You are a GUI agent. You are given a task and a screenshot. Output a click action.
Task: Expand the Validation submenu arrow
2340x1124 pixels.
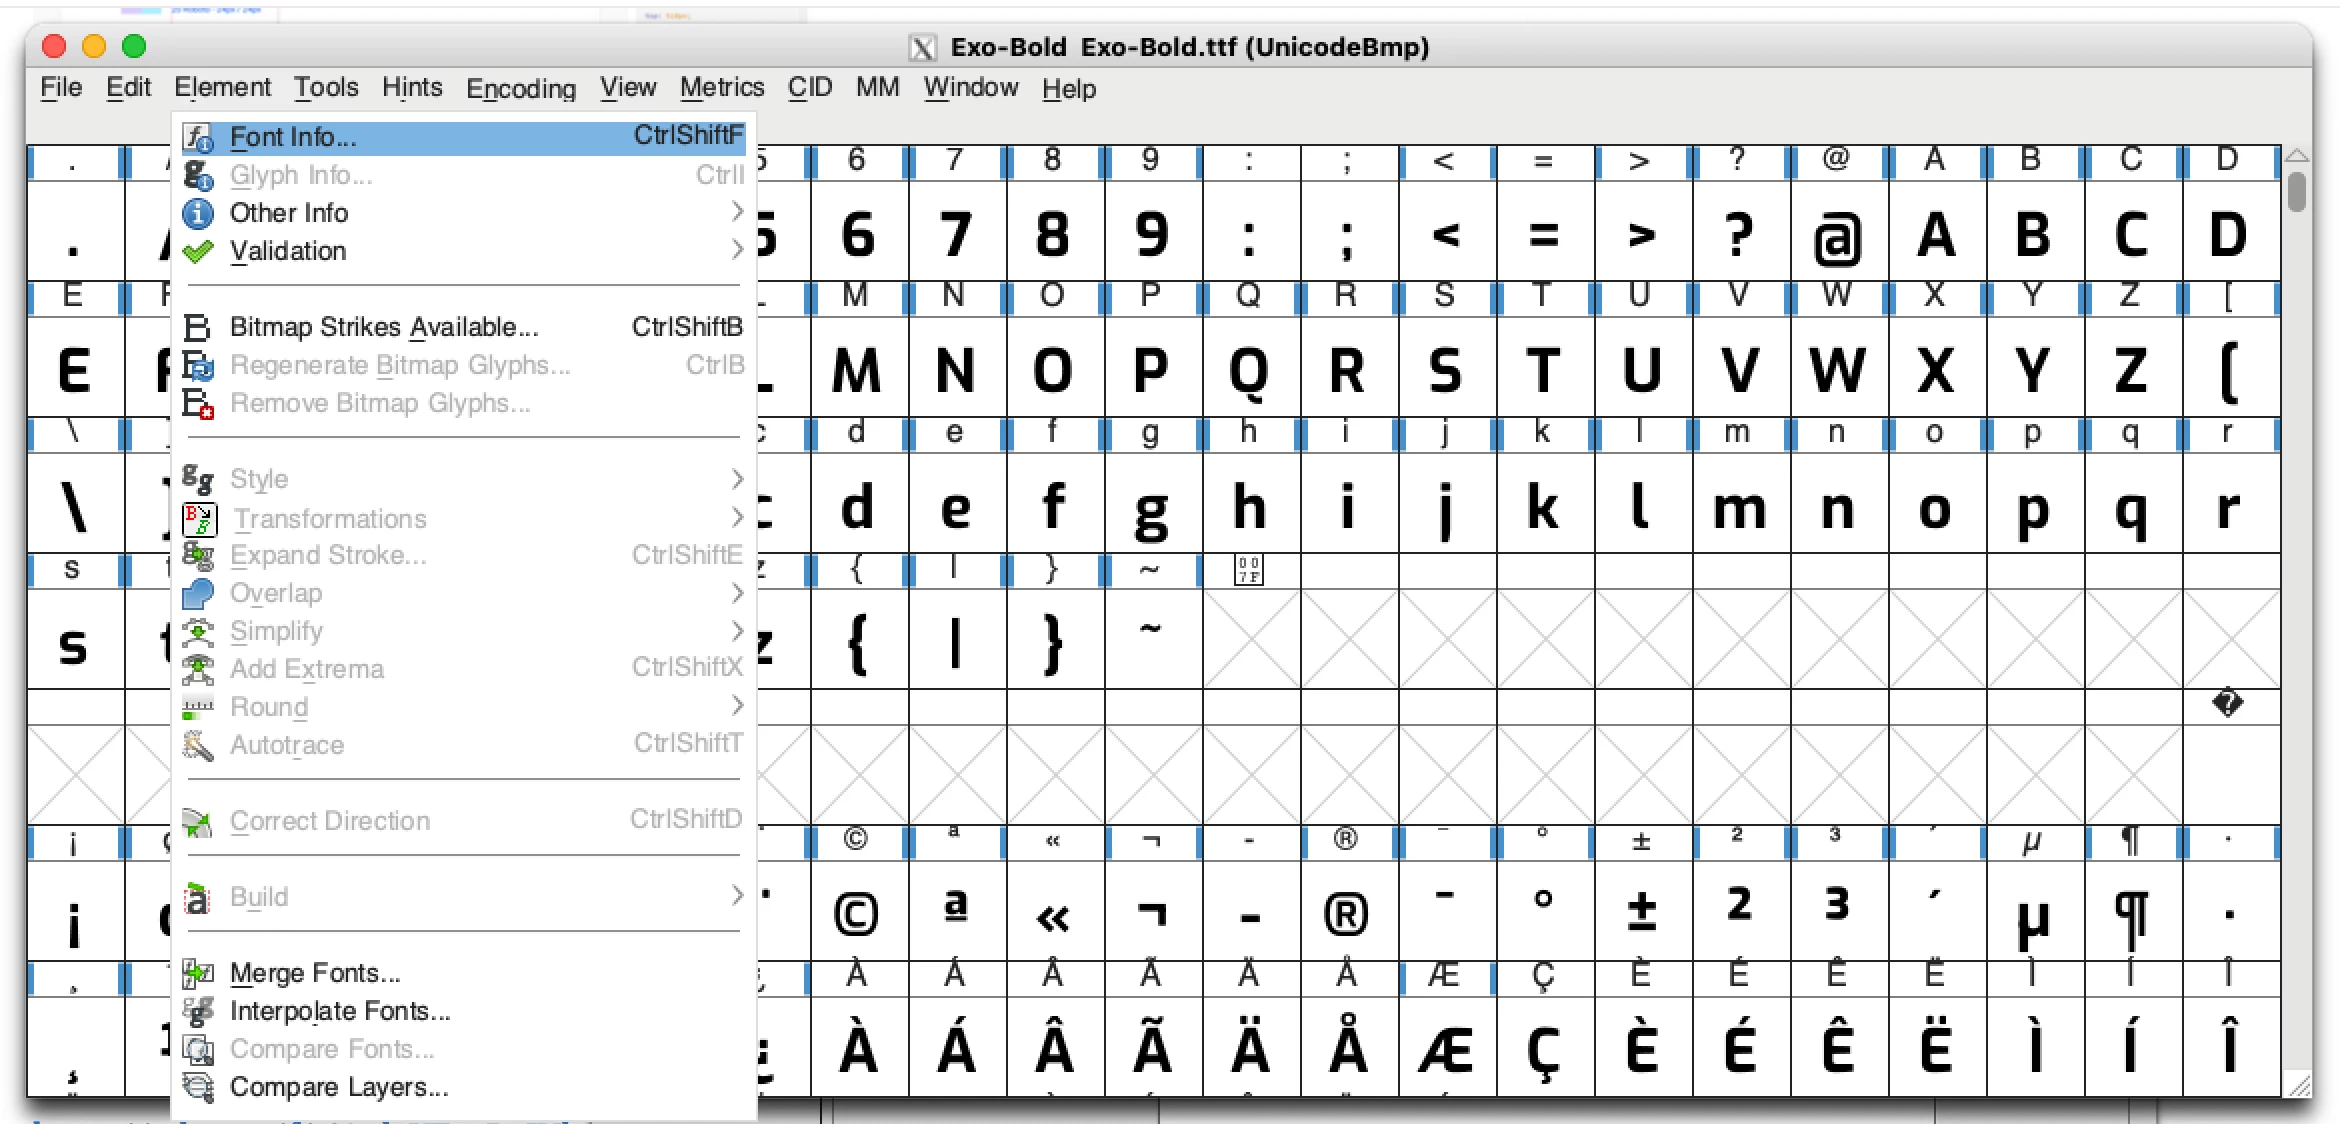click(x=737, y=250)
